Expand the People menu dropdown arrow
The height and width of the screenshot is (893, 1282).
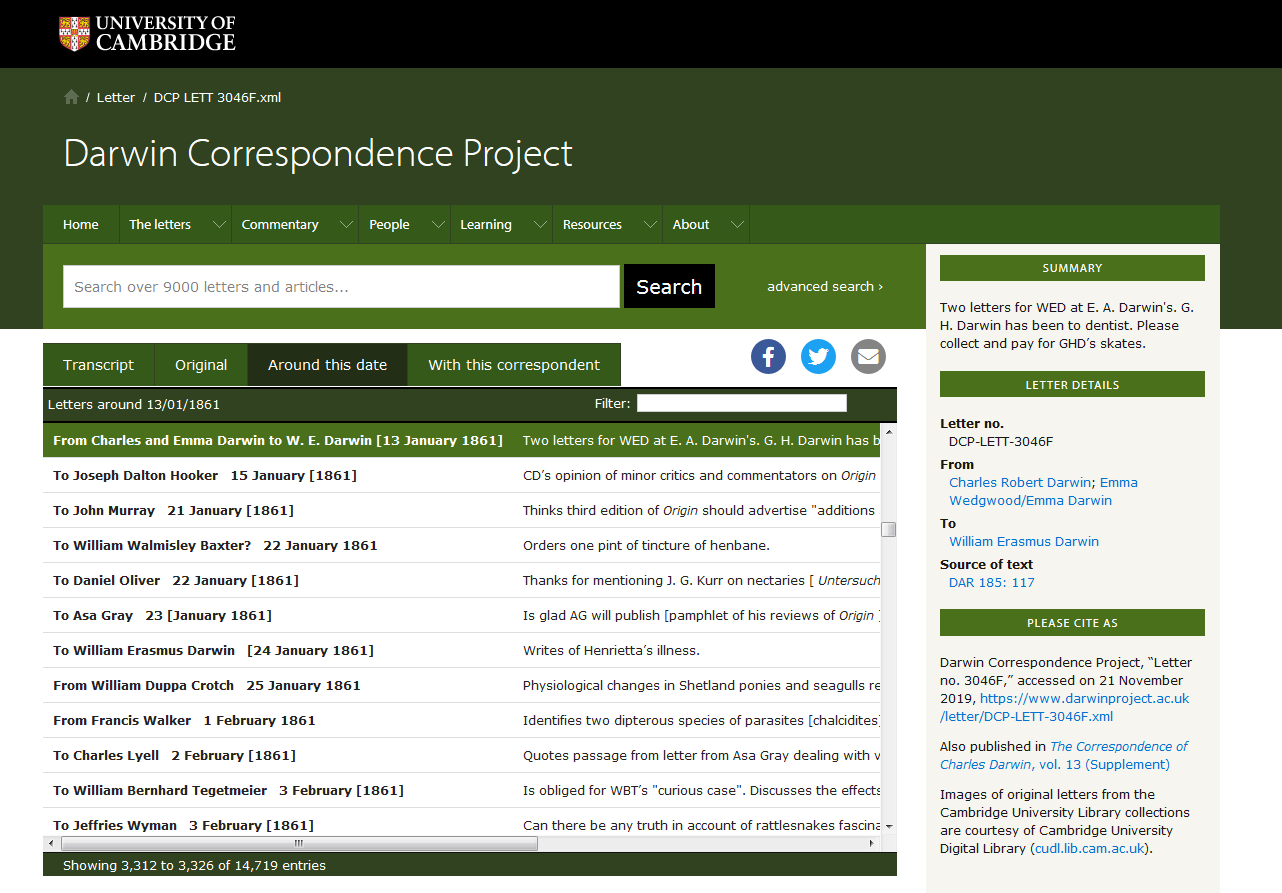437,225
